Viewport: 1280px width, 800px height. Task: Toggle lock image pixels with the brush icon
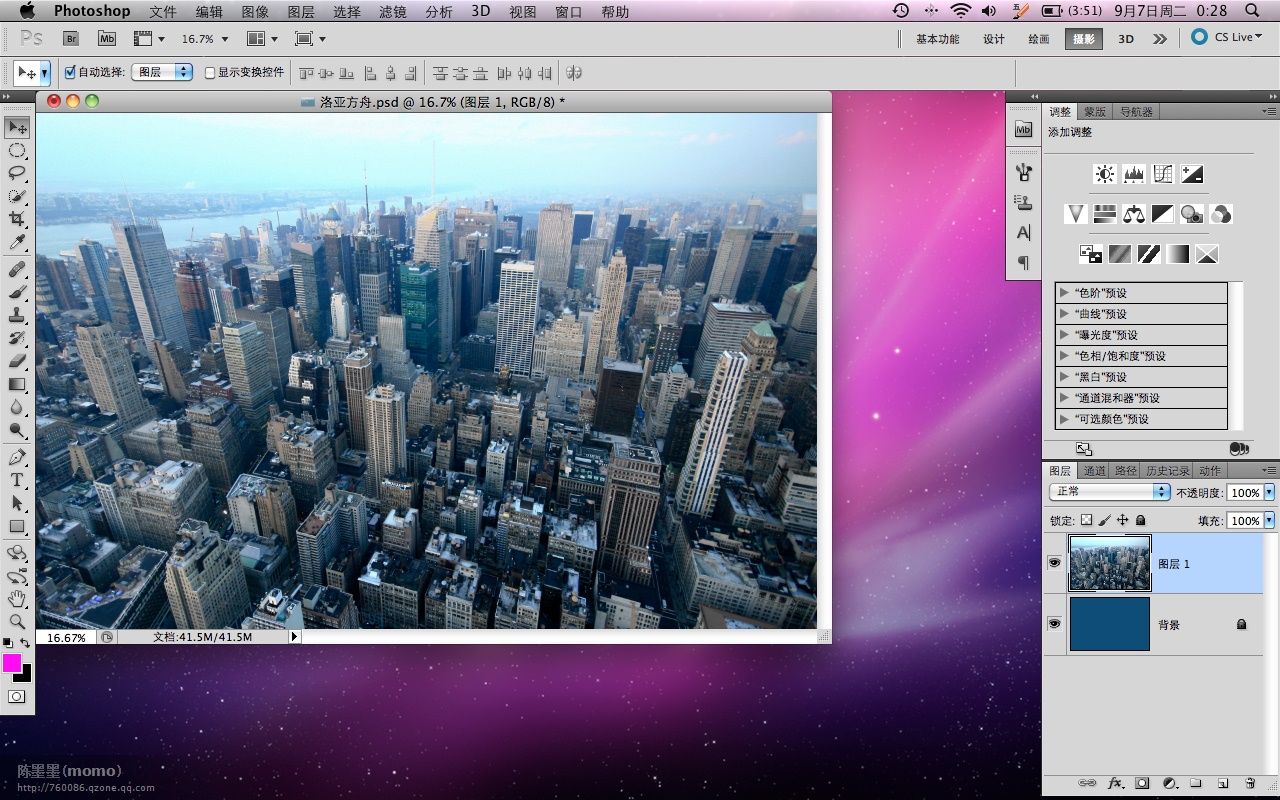pyautogui.click(x=1105, y=520)
